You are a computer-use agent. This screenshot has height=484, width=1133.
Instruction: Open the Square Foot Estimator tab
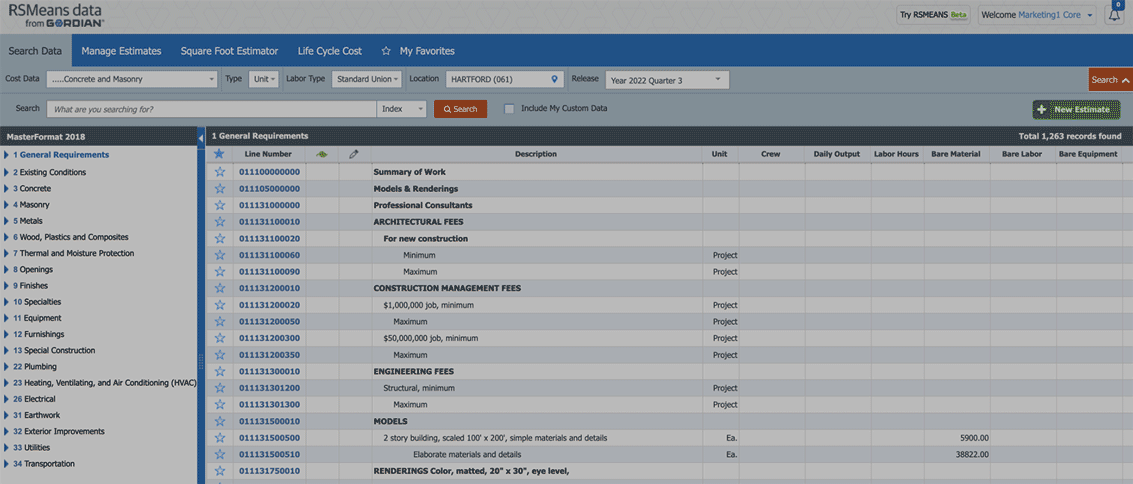click(x=229, y=51)
